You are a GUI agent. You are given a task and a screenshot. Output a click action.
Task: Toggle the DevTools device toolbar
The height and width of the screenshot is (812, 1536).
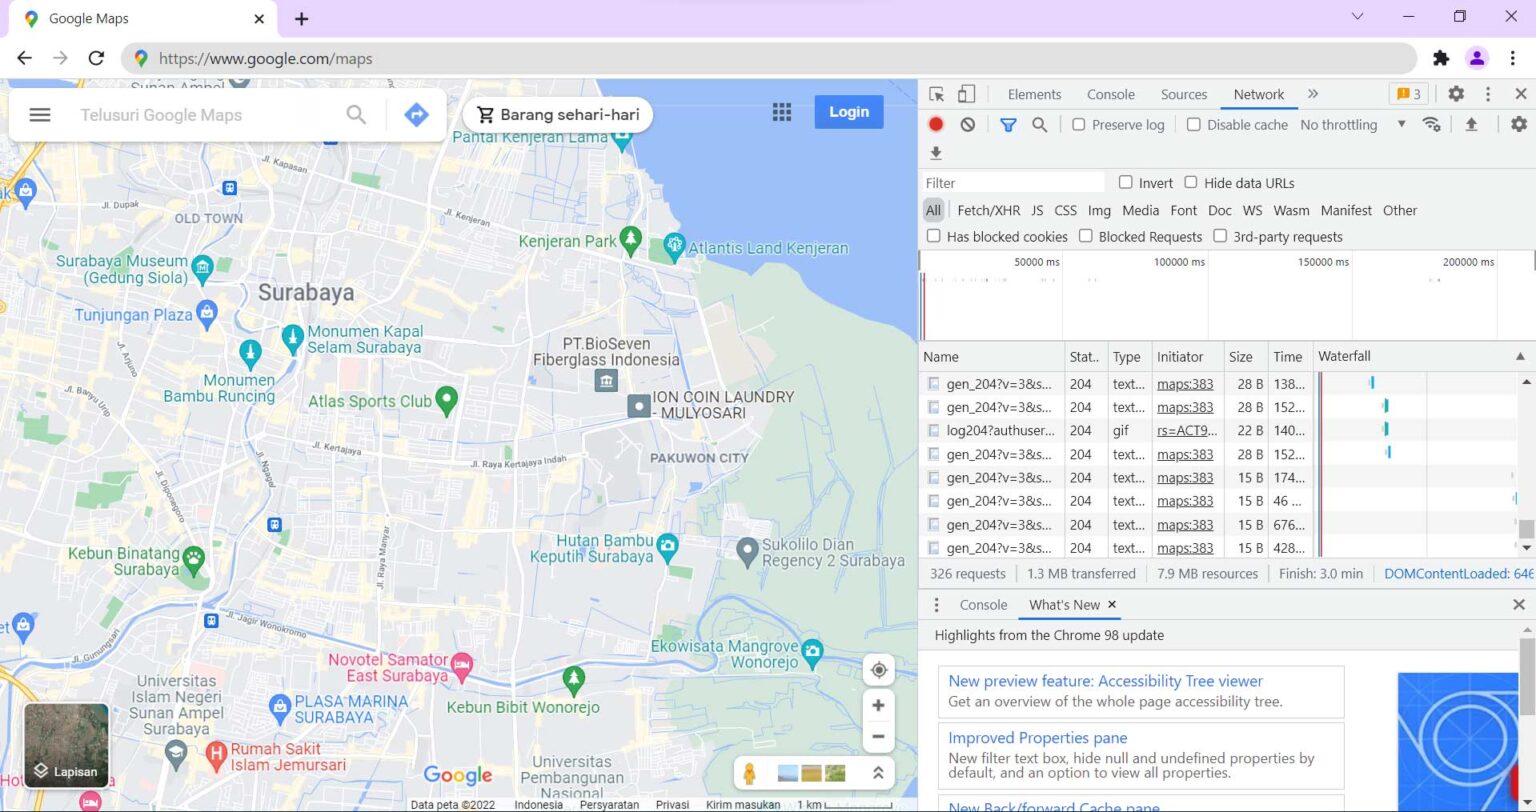[965, 93]
